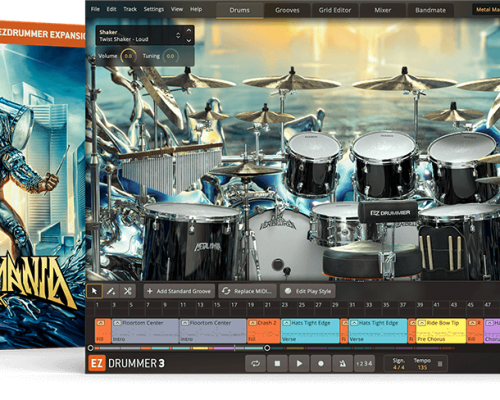The height and width of the screenshot is (400, 500).
Task: Click the Tempo value 135
Action: click(422, 367)
